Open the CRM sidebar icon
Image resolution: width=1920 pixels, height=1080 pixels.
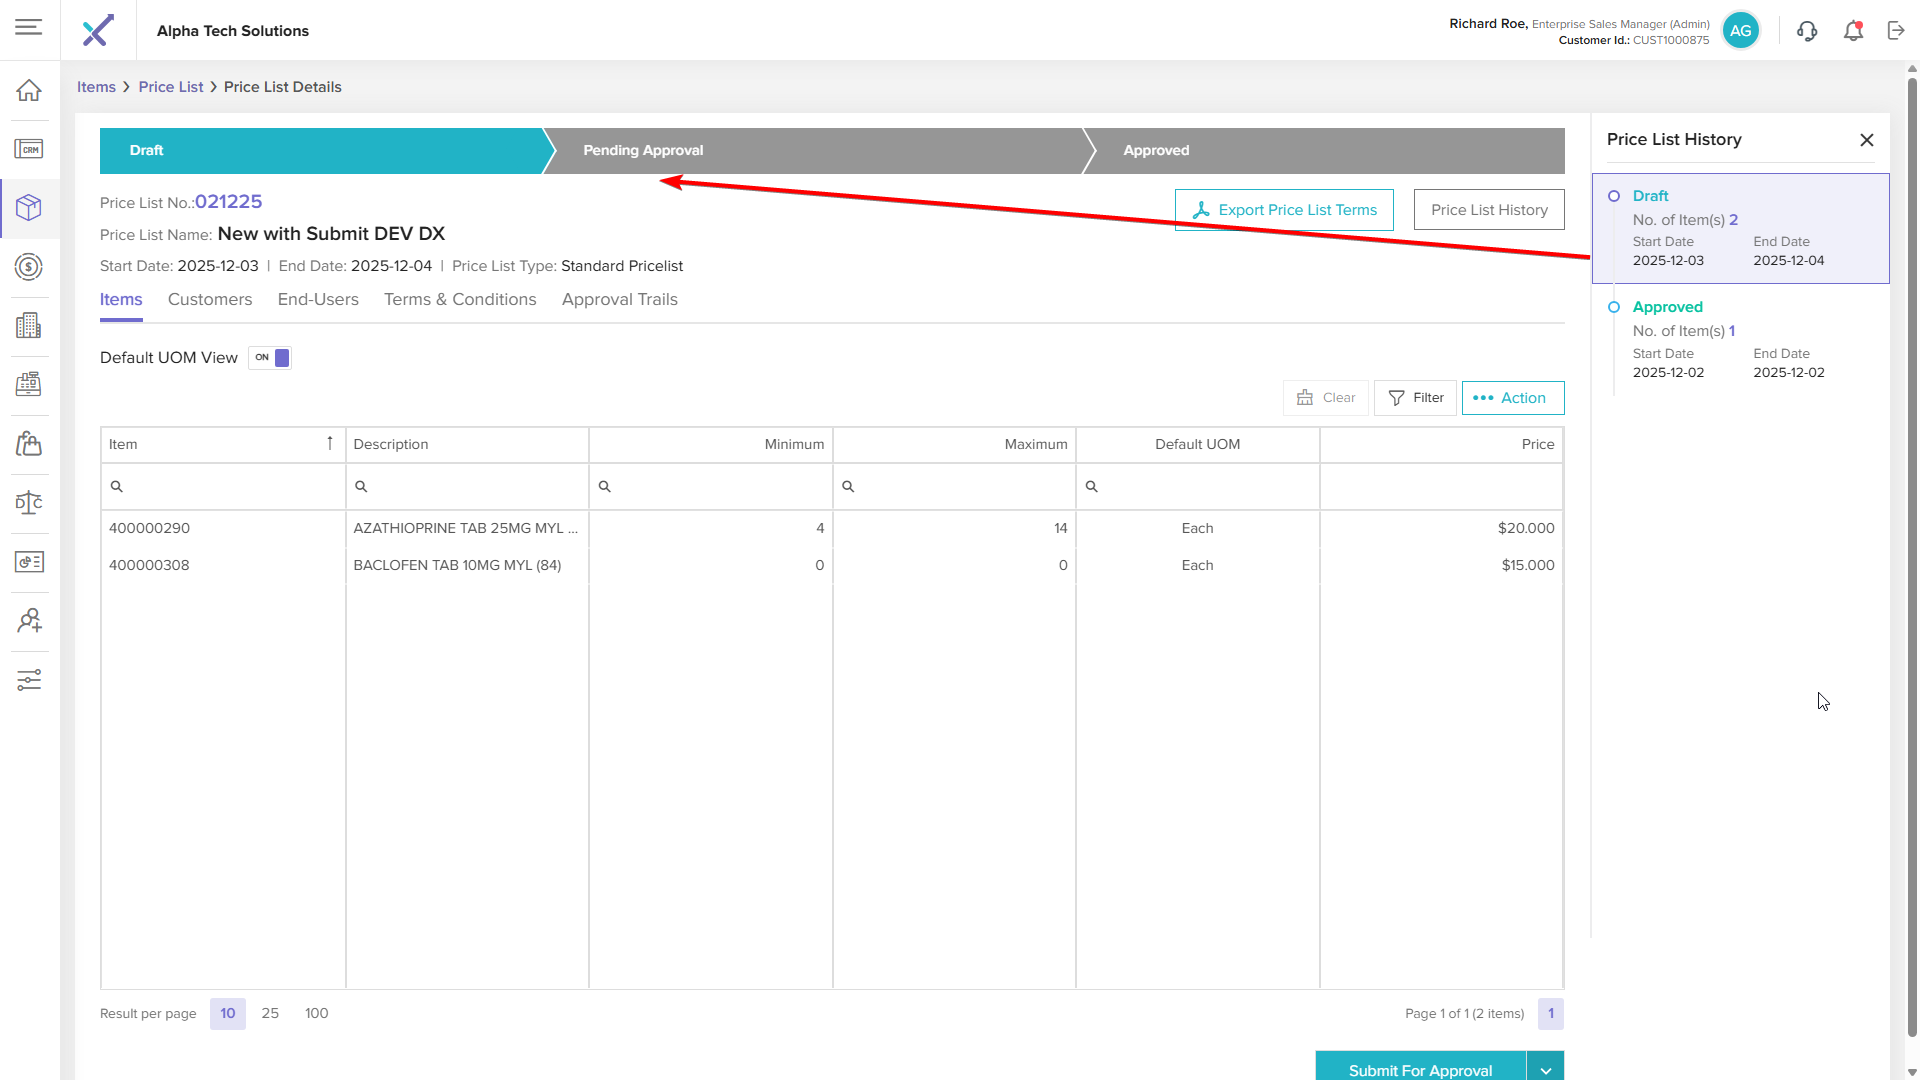coord(29,149)
